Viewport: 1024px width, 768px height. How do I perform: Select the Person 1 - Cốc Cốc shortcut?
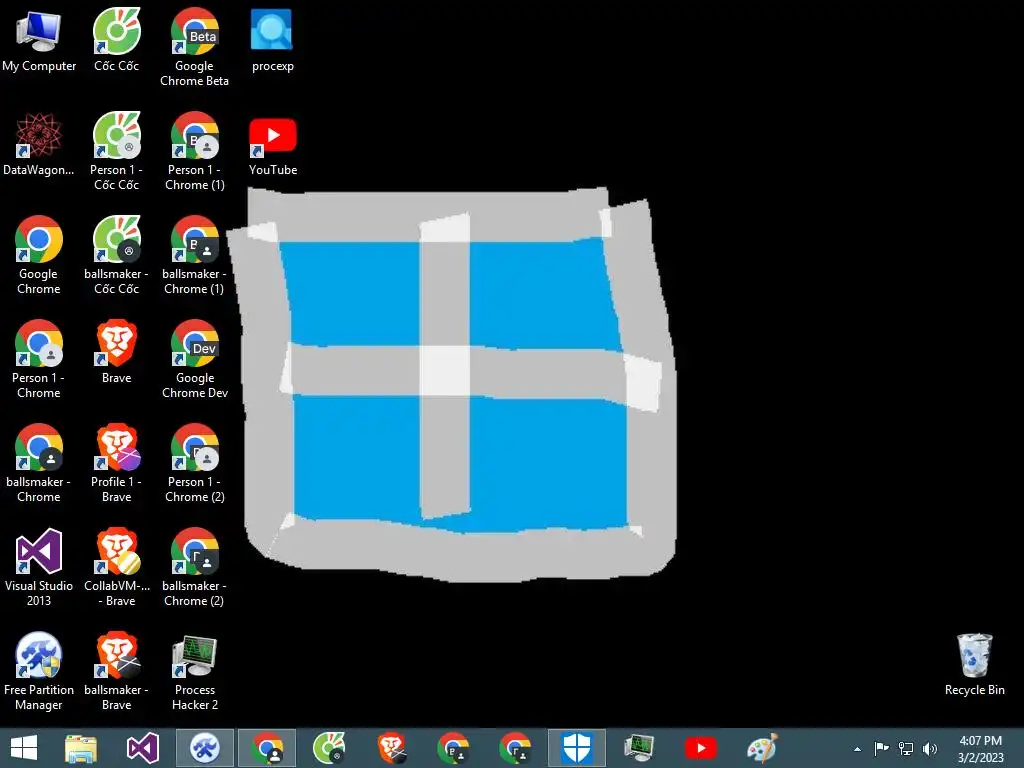116,151
